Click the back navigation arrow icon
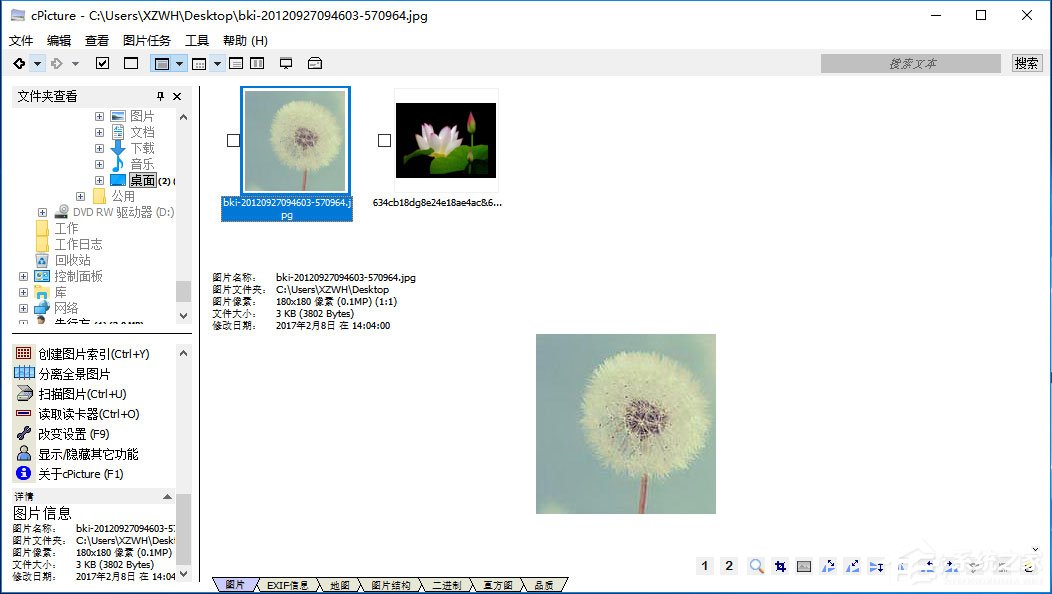Image resolution: width=1052 pixels, height=594 pixels. [x=19, y=63]
